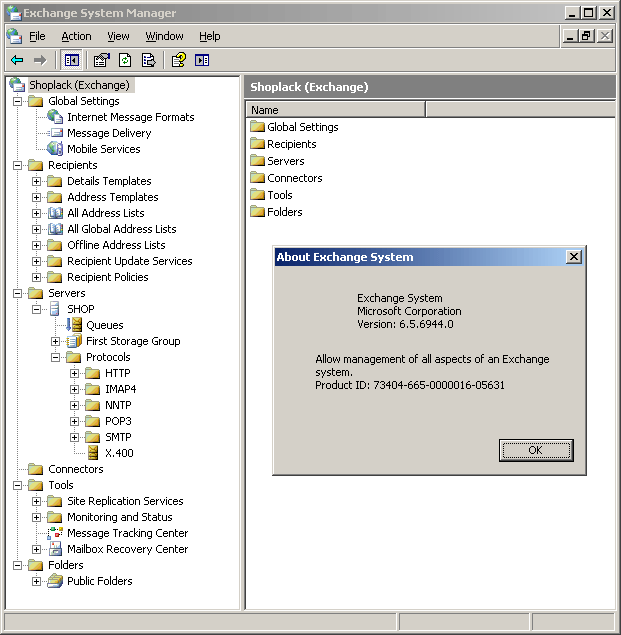Click the Refresh toolbar icon

[x=125, y=60]
